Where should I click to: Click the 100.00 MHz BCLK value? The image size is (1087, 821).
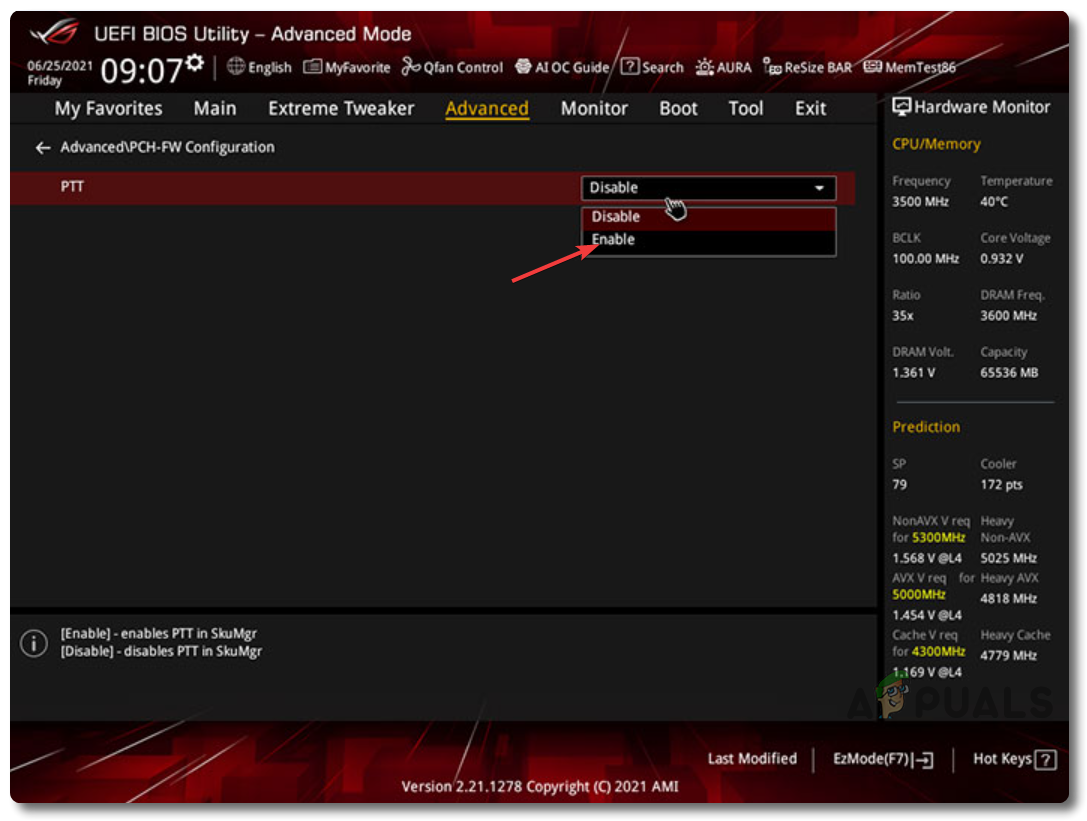coord(925,259)
